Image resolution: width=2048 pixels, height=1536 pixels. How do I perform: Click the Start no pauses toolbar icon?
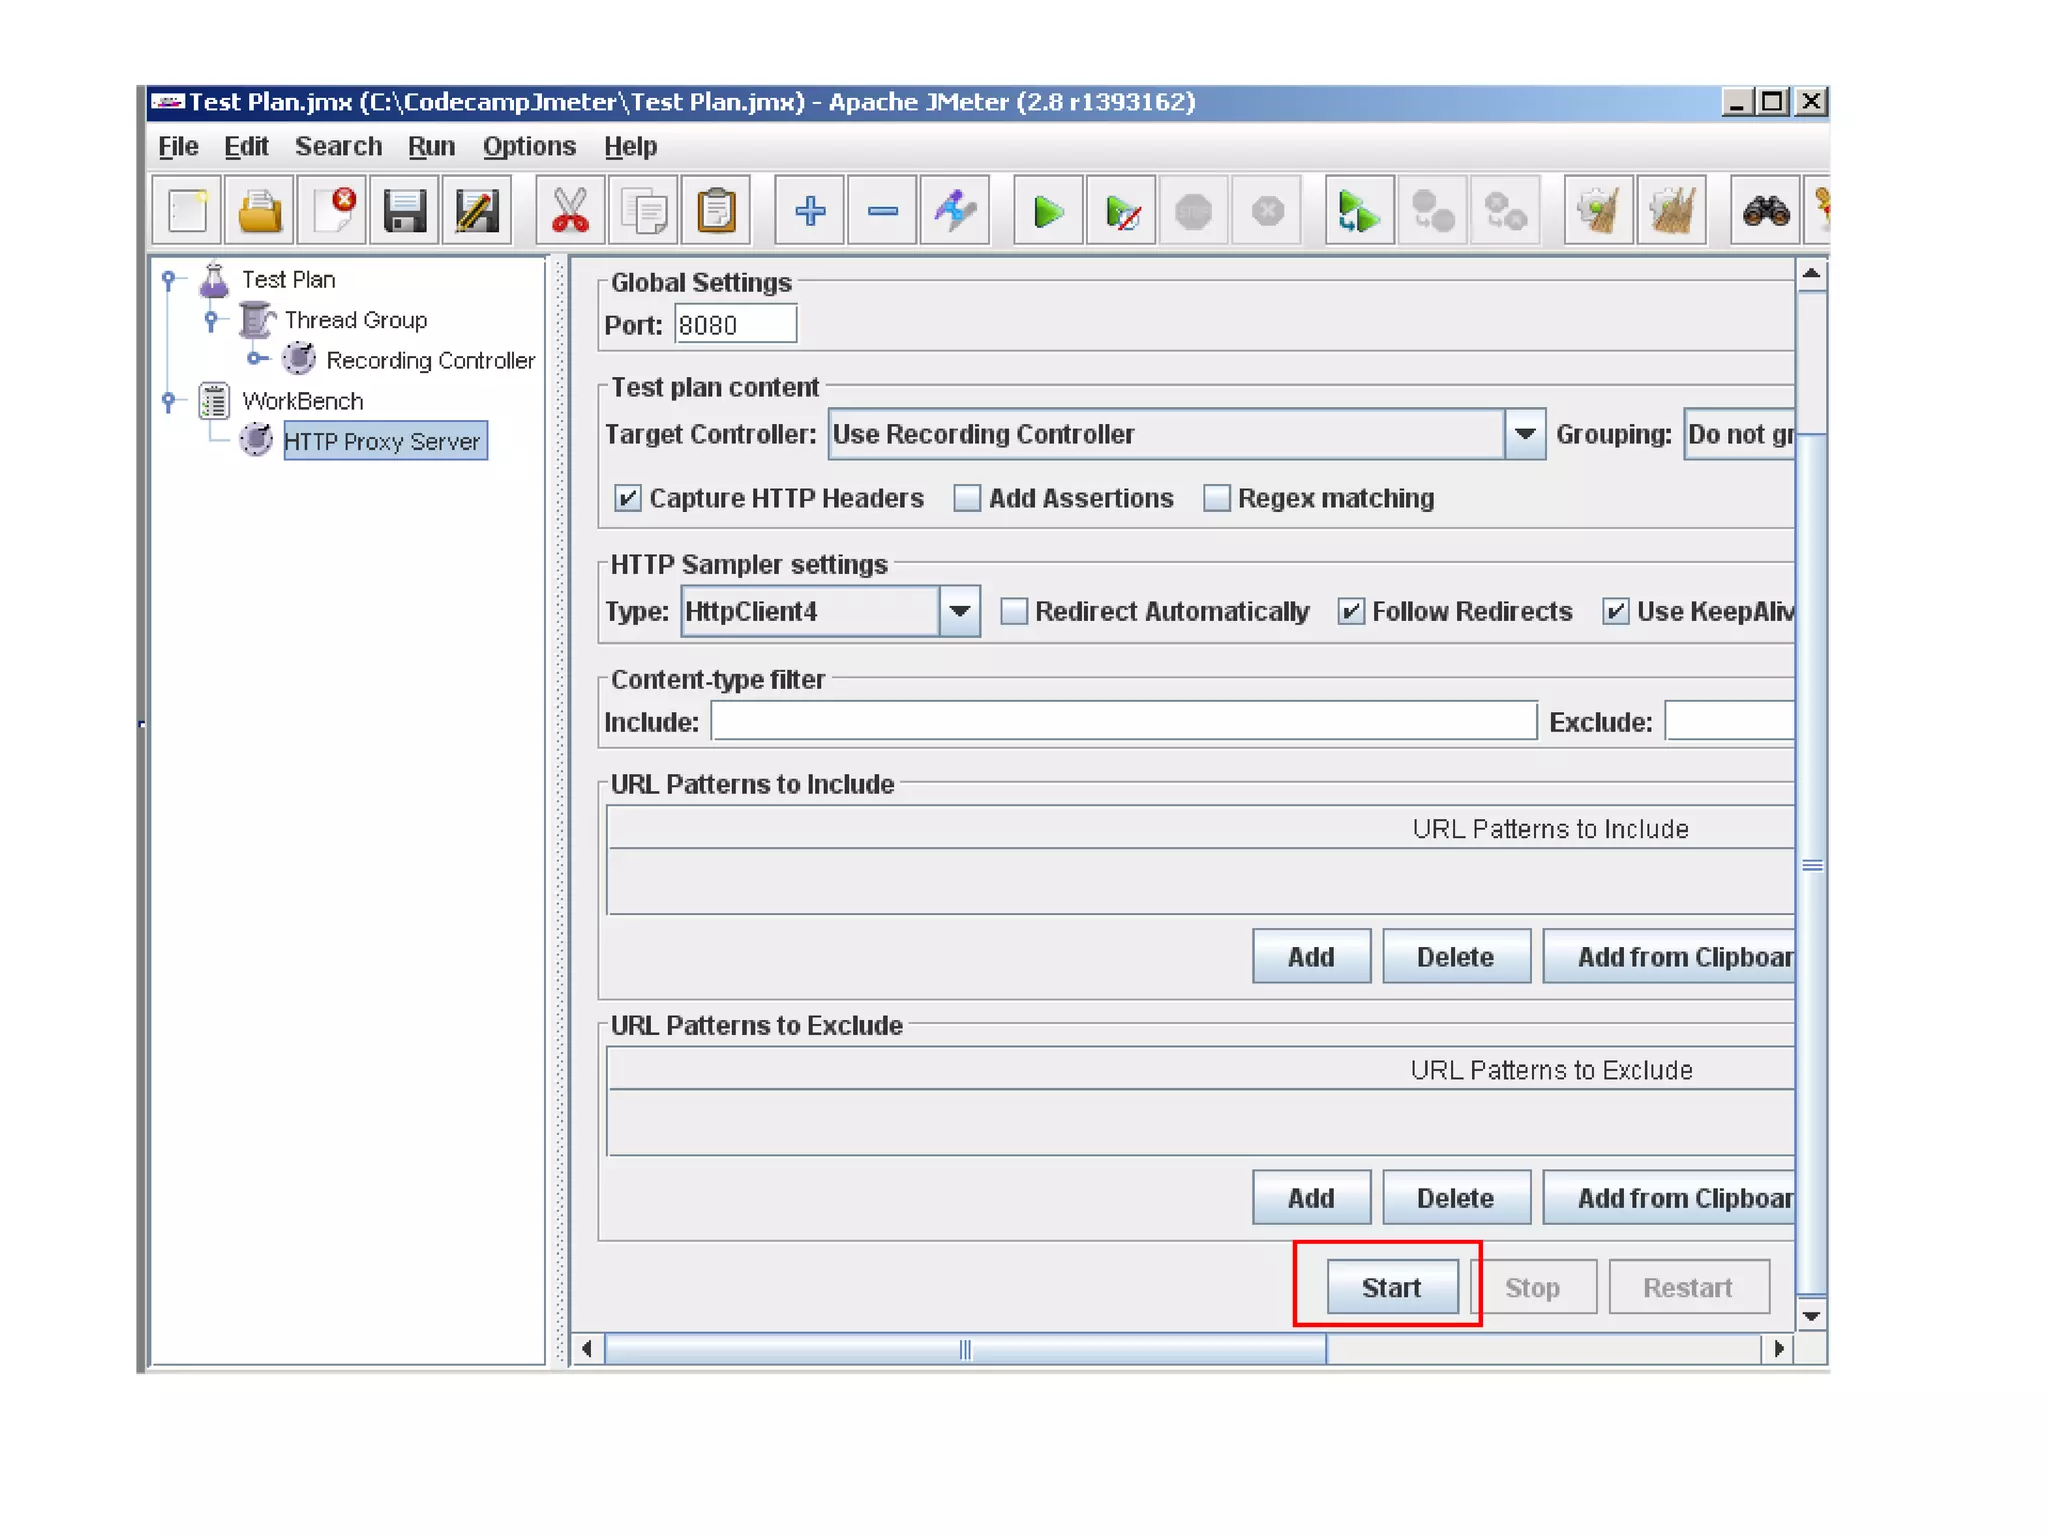coord(1122,211)
